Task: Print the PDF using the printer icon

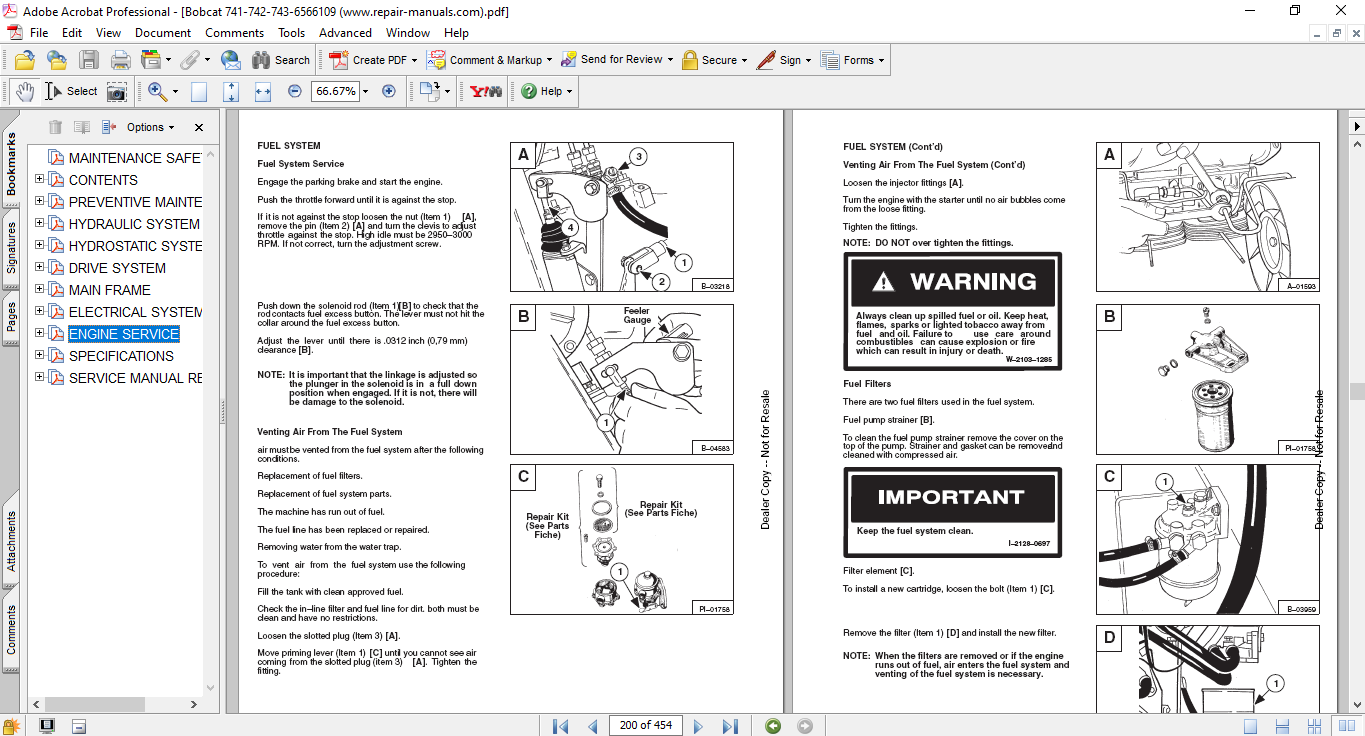Action: coord(120,60)
